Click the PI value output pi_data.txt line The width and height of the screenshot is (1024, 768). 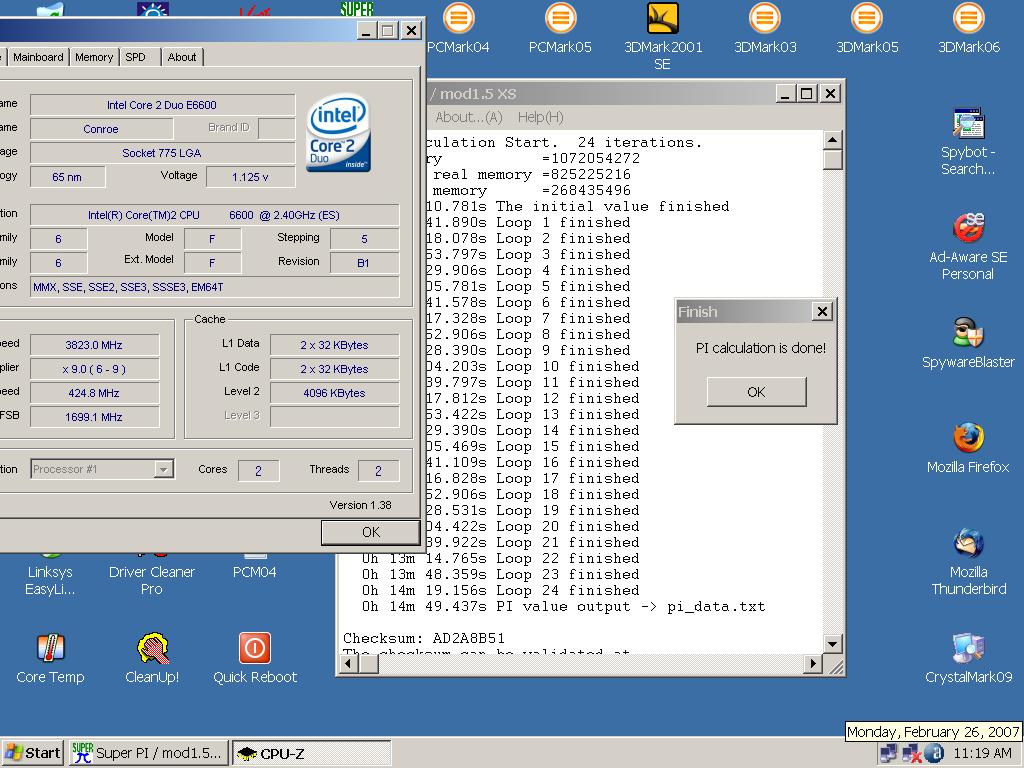pos(564,607)
